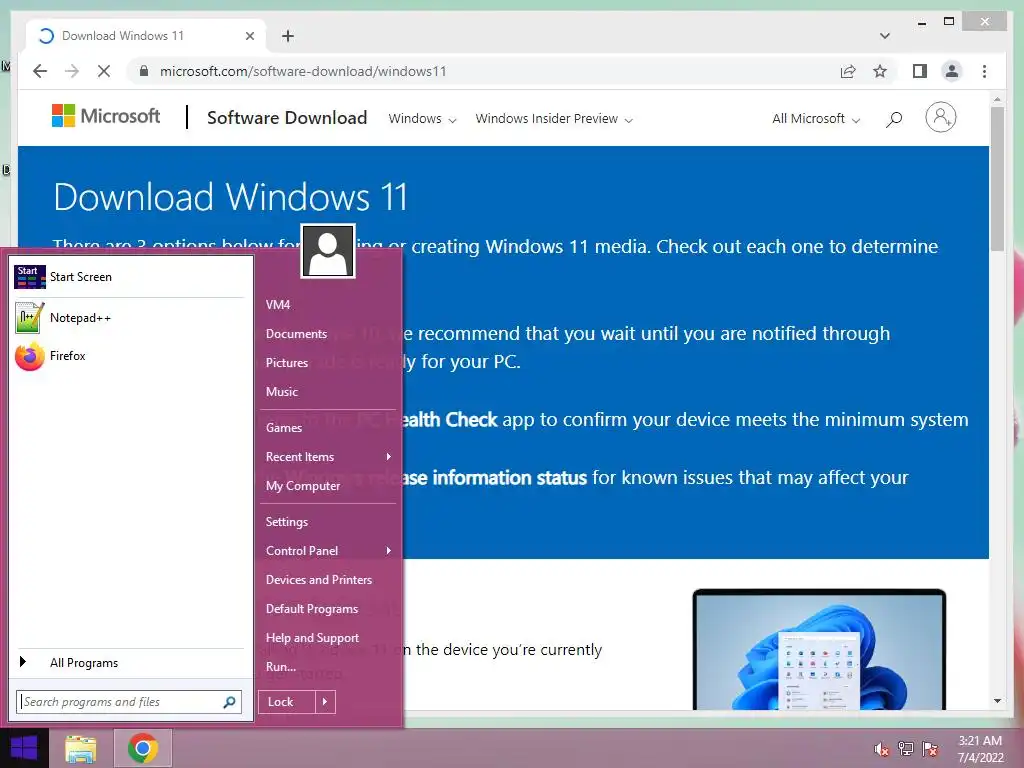Go back with Chrome's back arrow

[40, 71]
